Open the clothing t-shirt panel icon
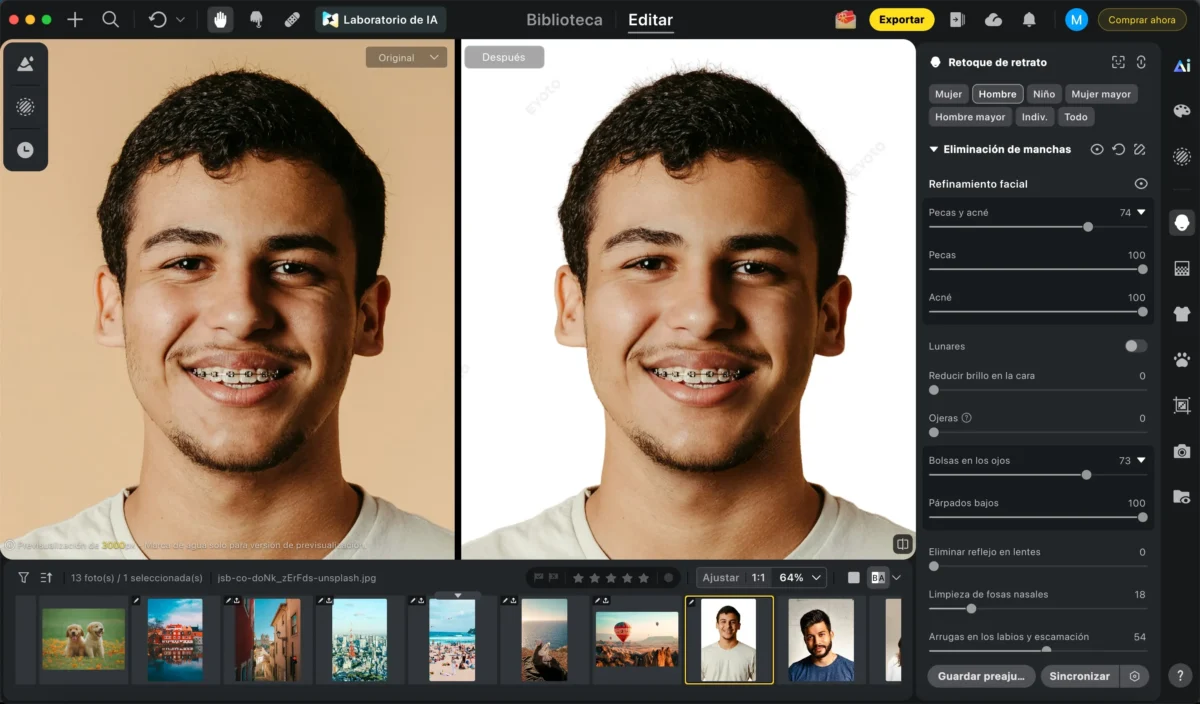The width and height of the screenshot is (1200, 704). 1181,313
